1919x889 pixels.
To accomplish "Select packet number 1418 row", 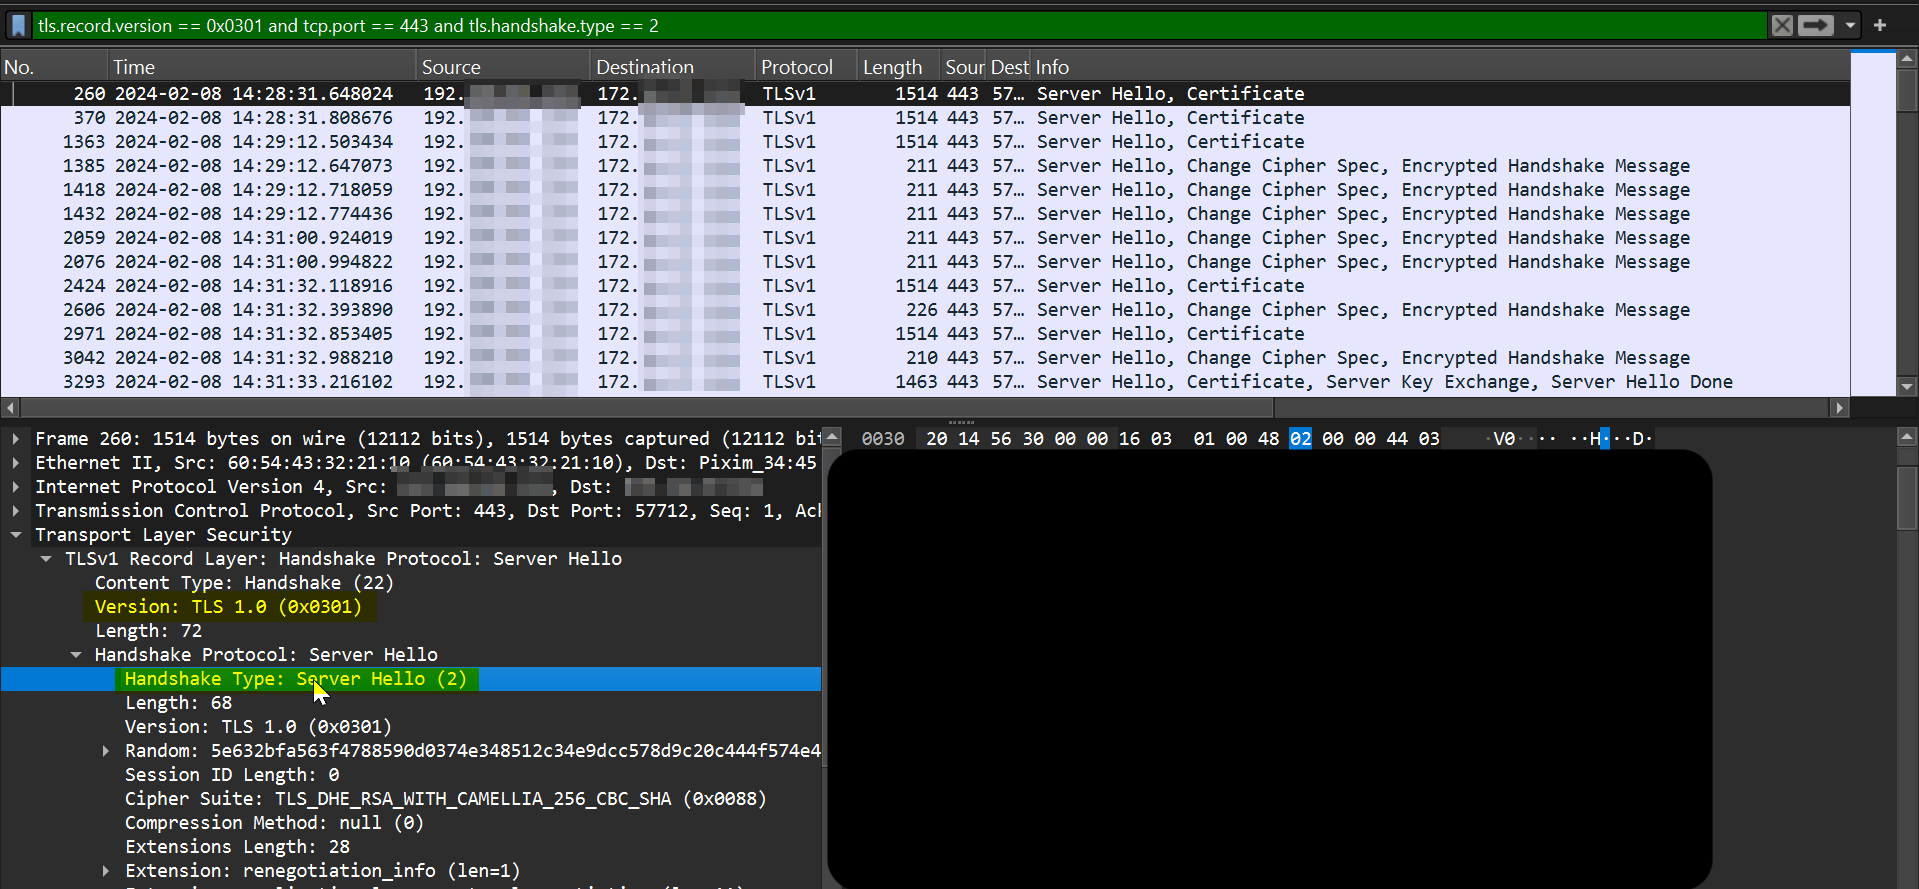I will point(925,189).
